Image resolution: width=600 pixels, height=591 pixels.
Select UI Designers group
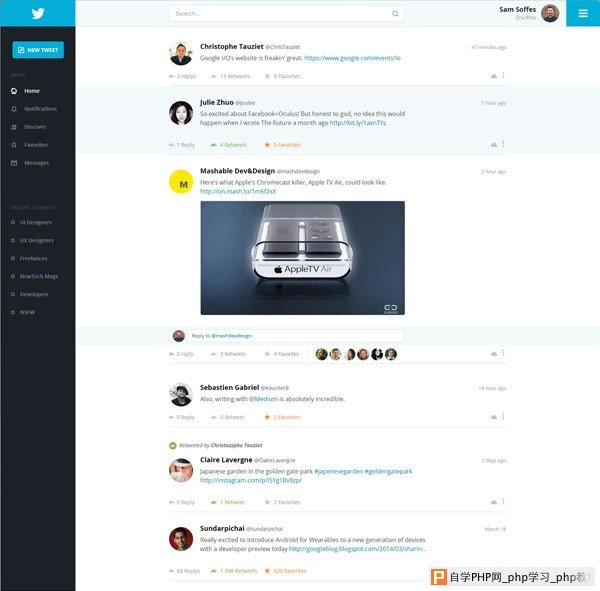point(31,222)
